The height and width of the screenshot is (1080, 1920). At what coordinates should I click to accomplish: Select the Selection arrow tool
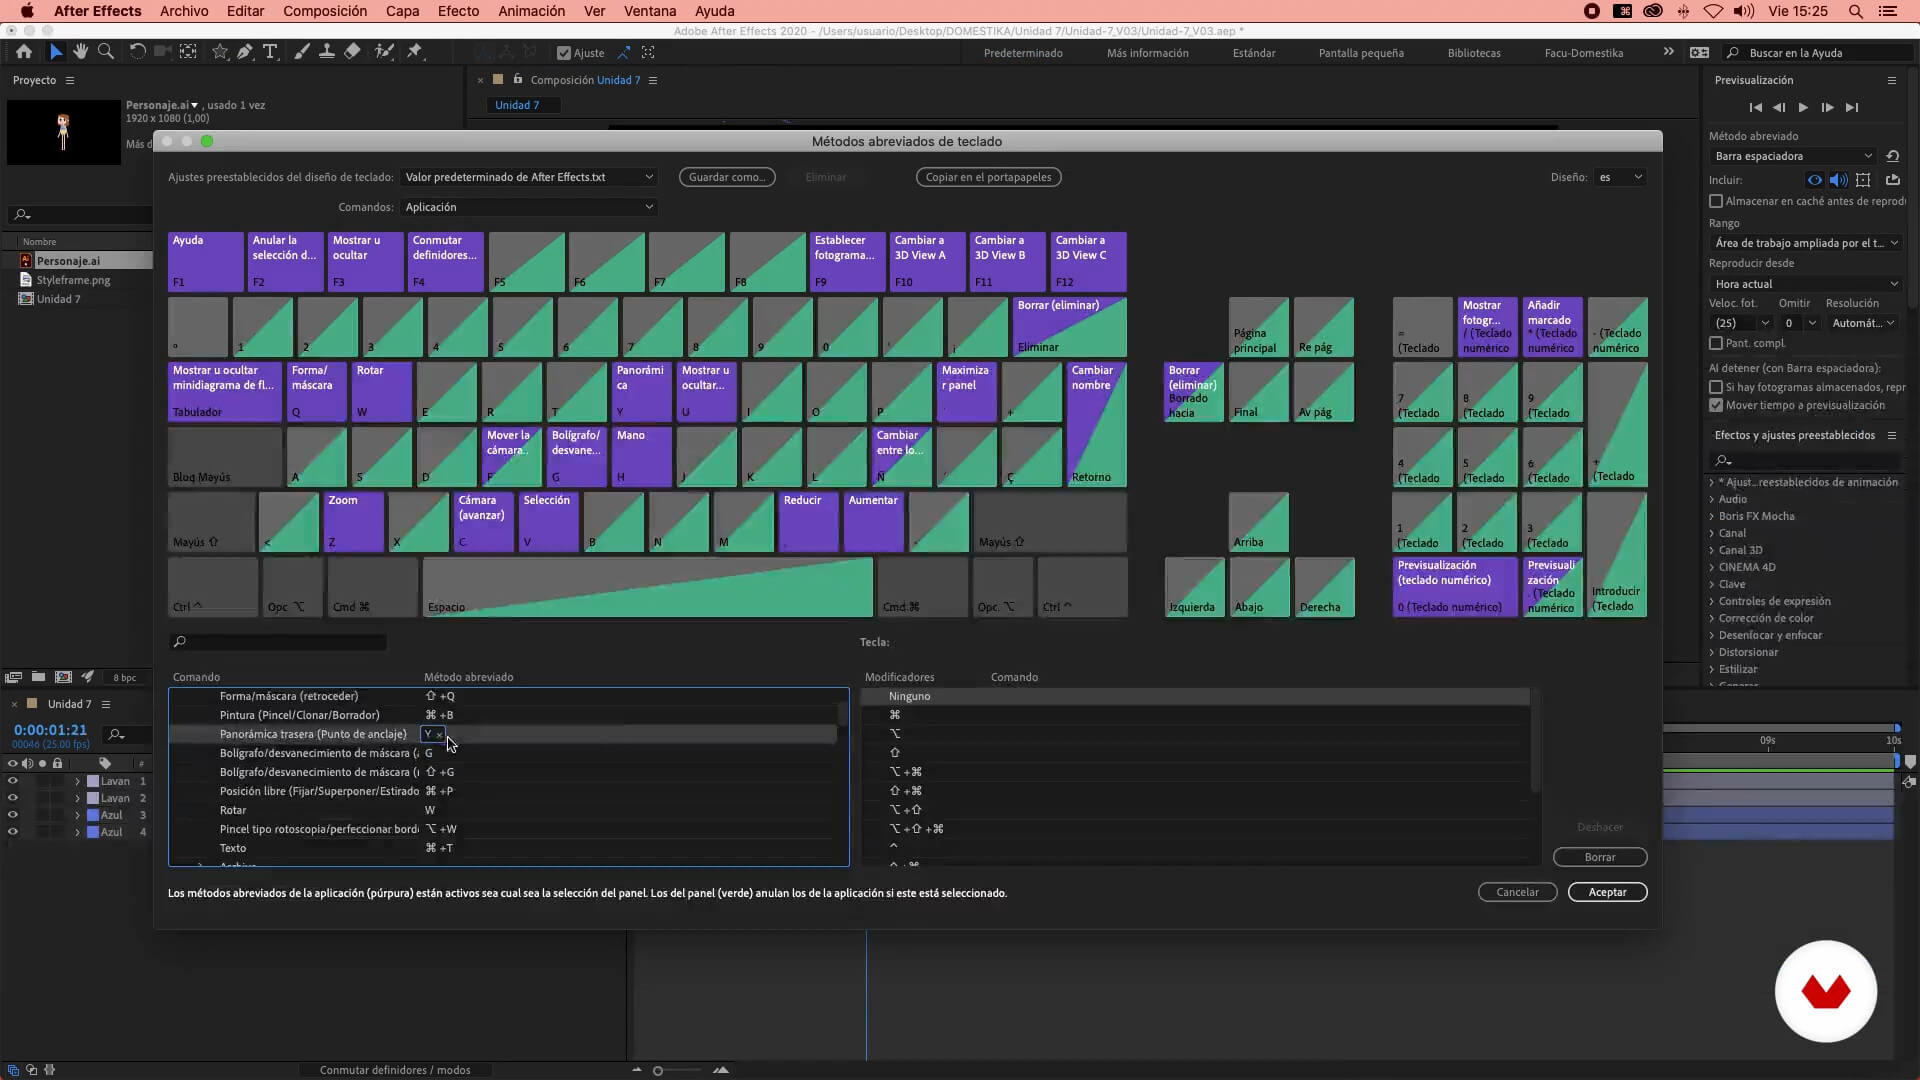pos(56,52)
